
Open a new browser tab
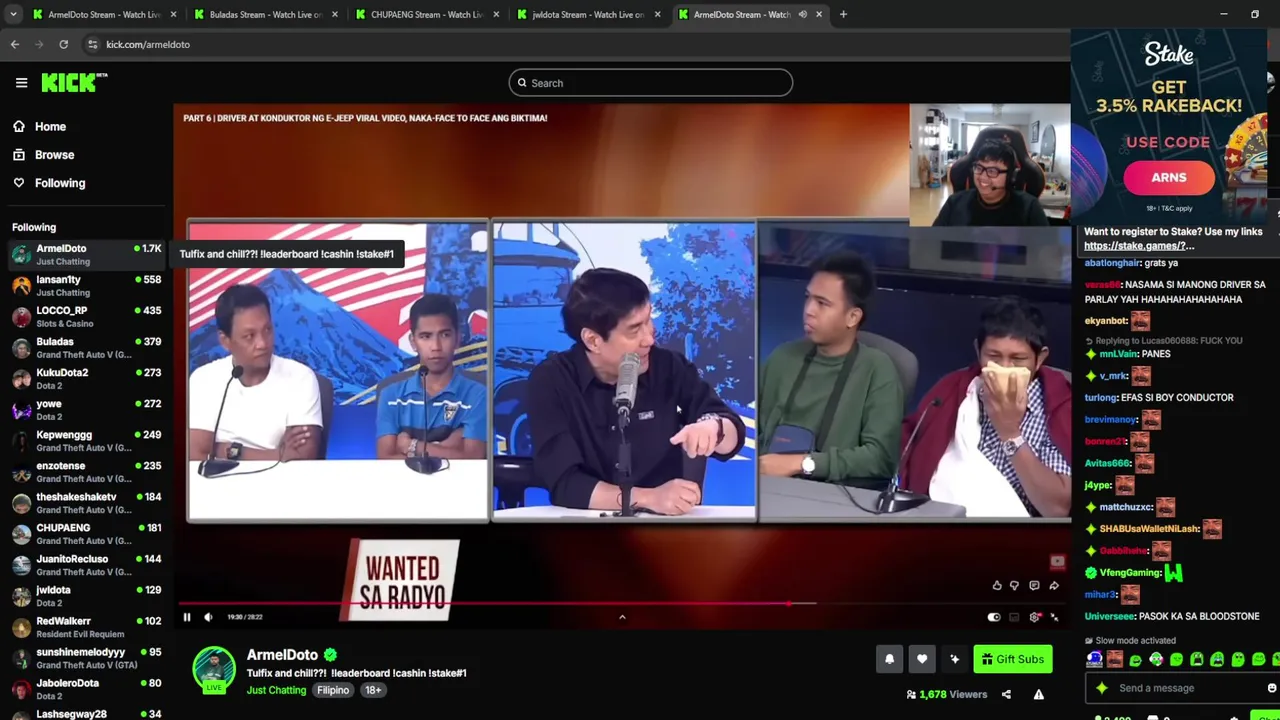(x=843, y=15)
